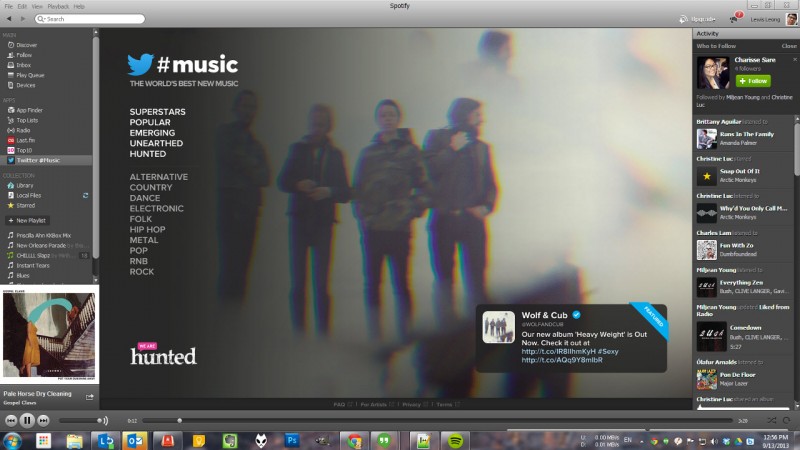The width and height of the screenshot is (800, 450).
Task: Open the App Finder
Action: (29, 109)
